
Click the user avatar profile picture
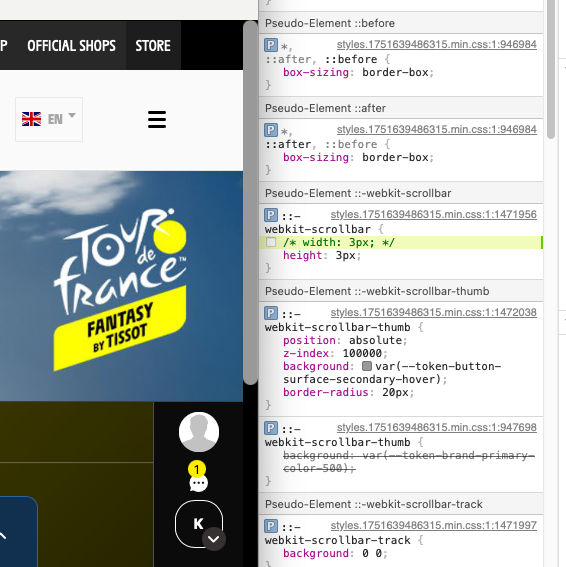coord(199,432)
